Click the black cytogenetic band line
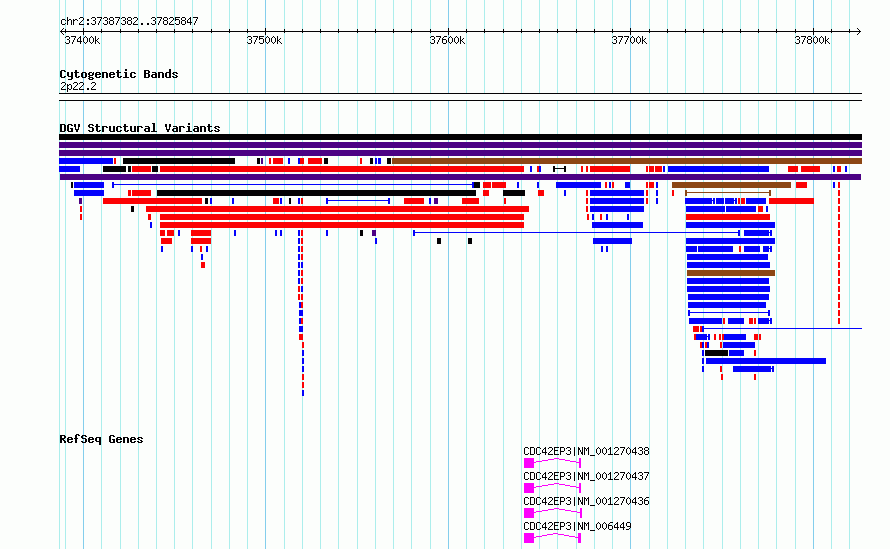890x549 pixels. (460, 97)
